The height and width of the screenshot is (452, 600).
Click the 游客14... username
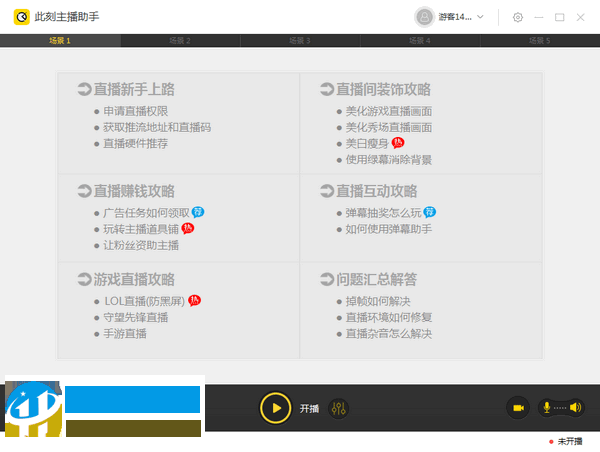[455, 17]
